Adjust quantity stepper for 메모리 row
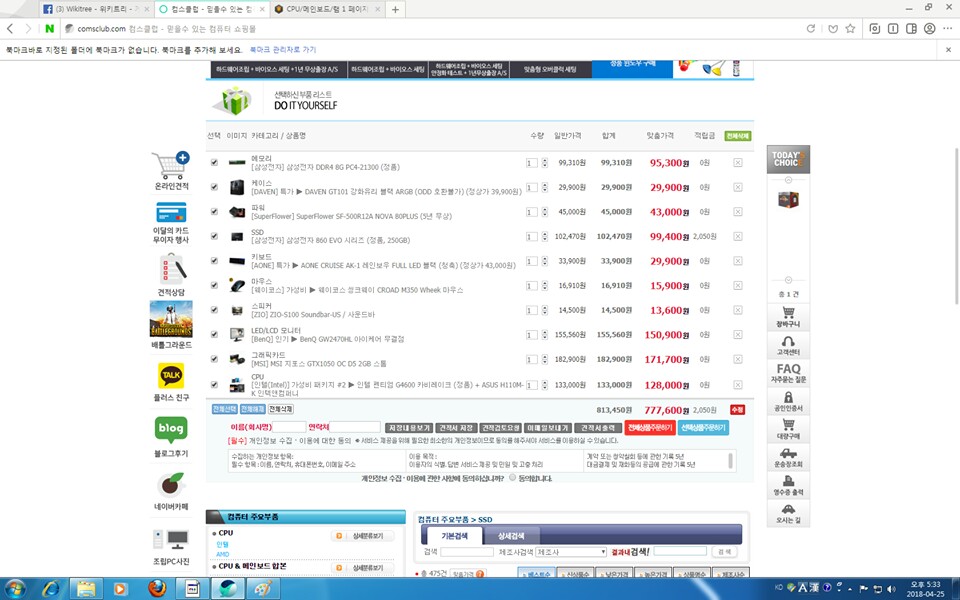Viewport: 960px width, 600px height. coord(545,163)
